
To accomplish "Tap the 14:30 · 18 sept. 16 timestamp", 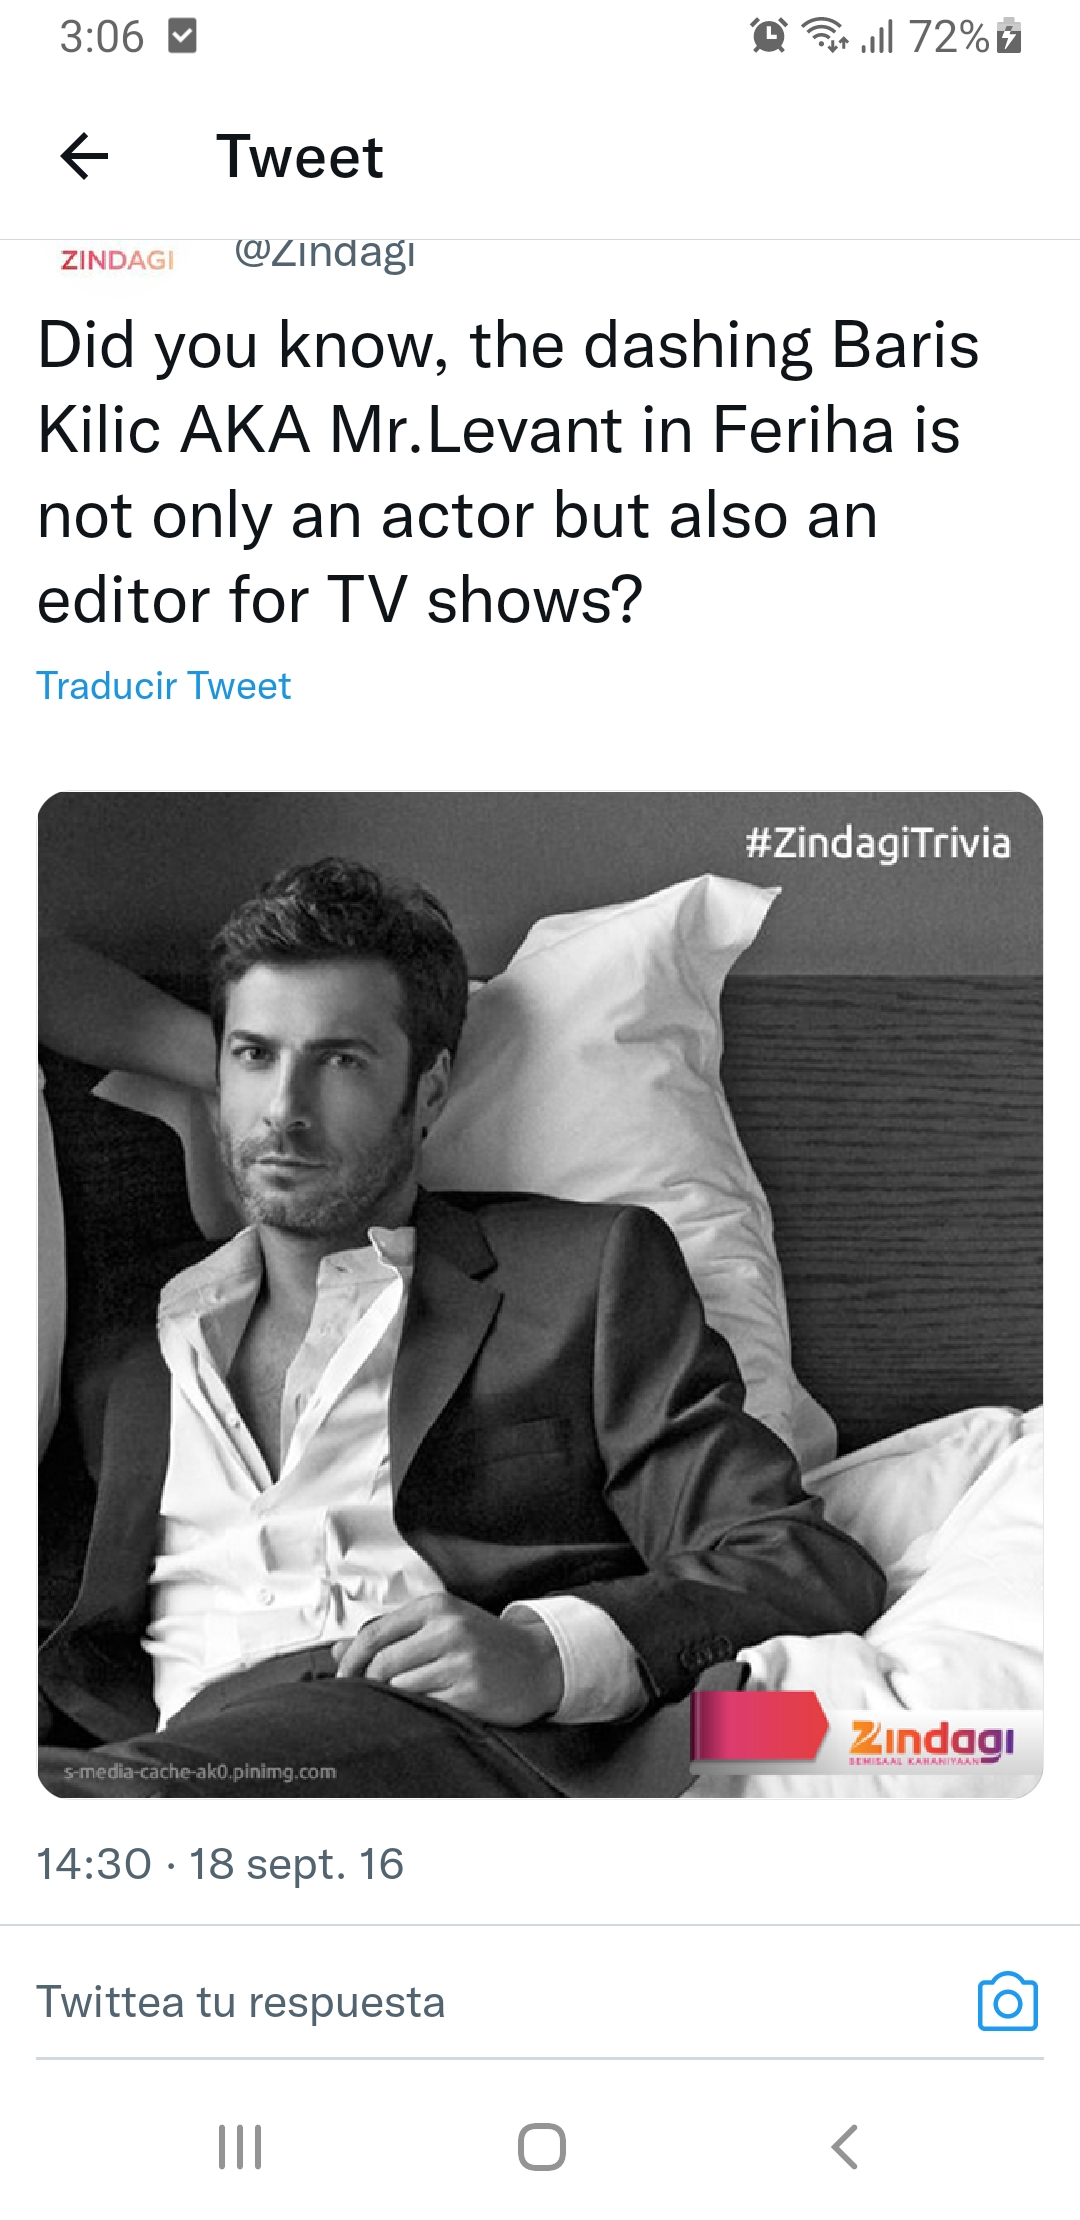I will pyautogui.click(x=220, y=1864).
